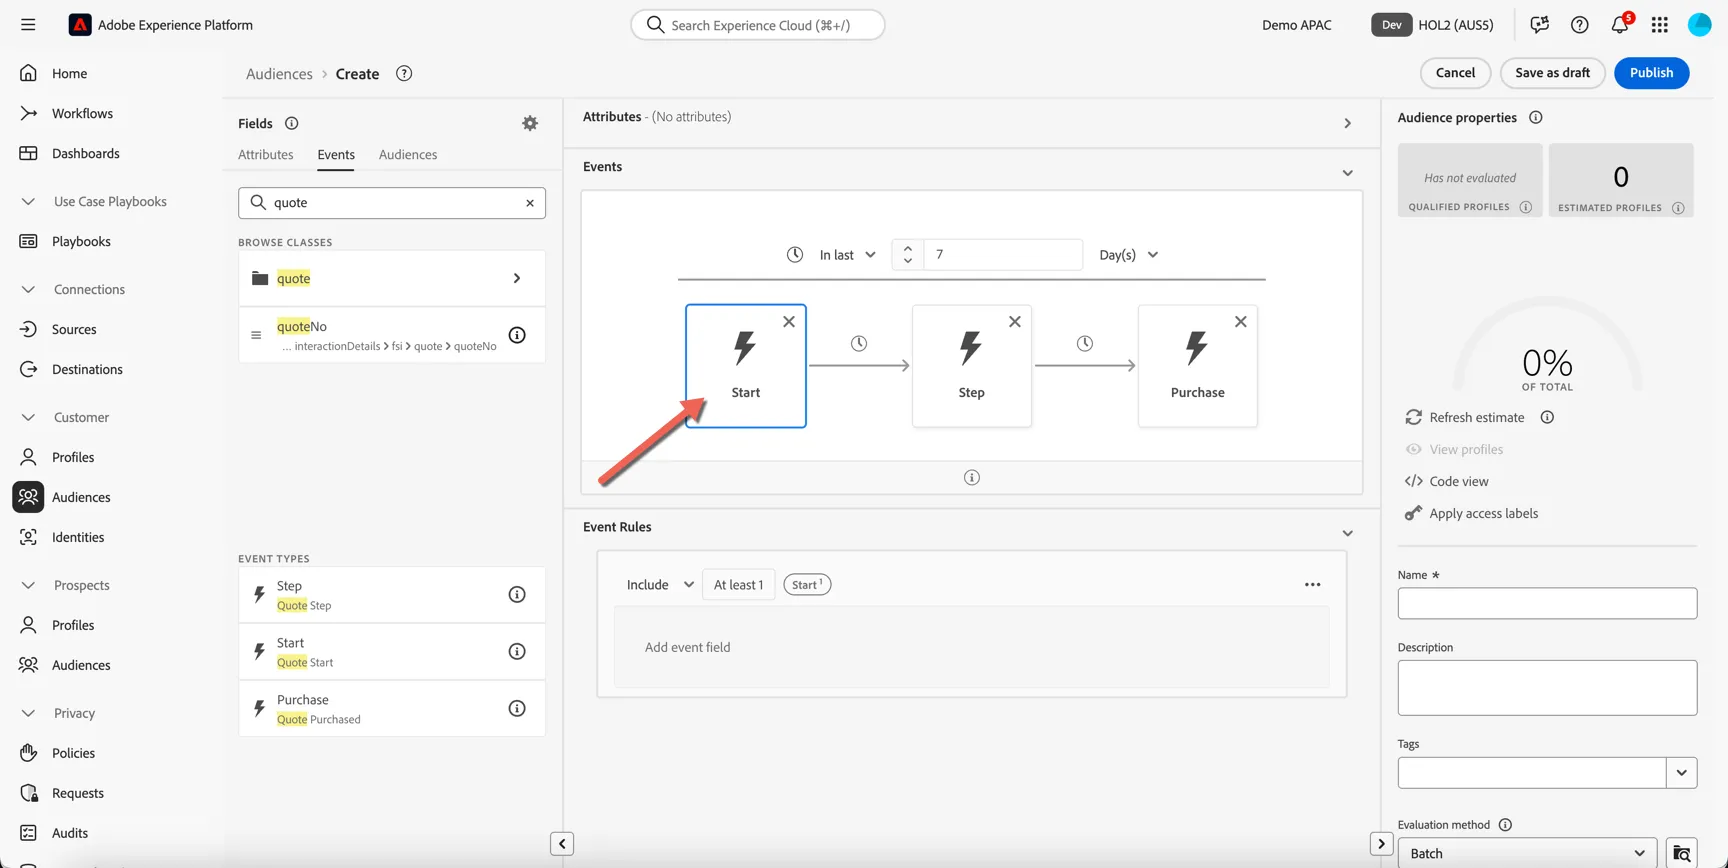Open the help question mark in header
The height and width of the screenshot is (868, 1728).
click(x=1580, y=24)
